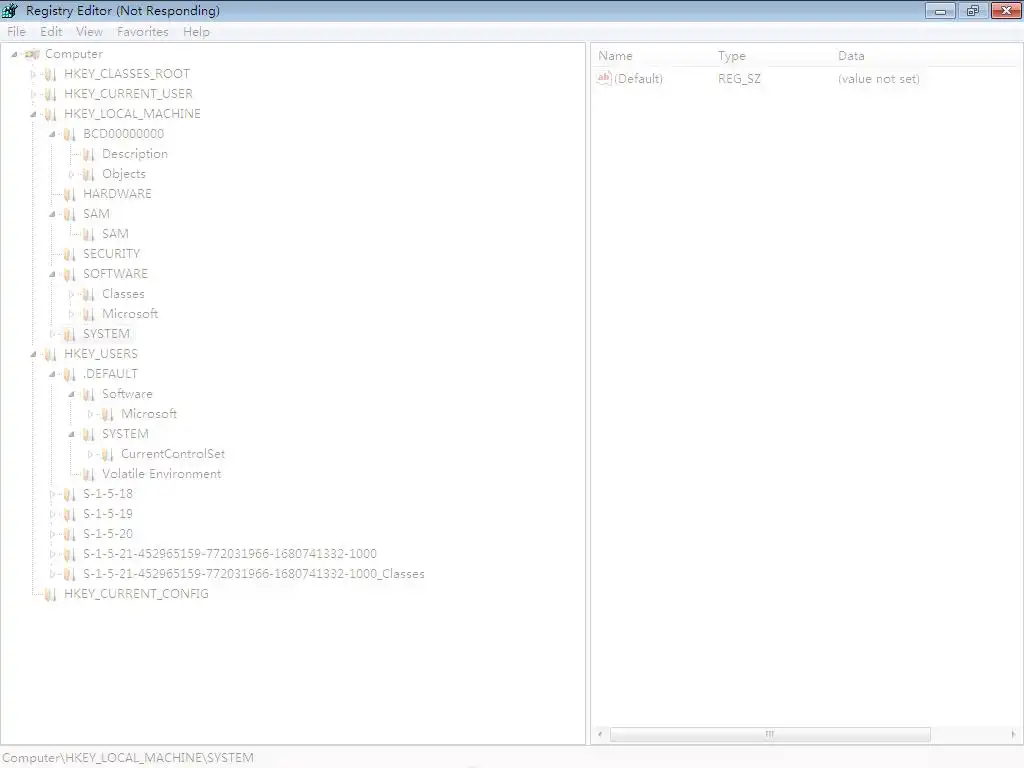
Task: Click the Registry Editor title bar icon
Action: click(x=10, y=10)
